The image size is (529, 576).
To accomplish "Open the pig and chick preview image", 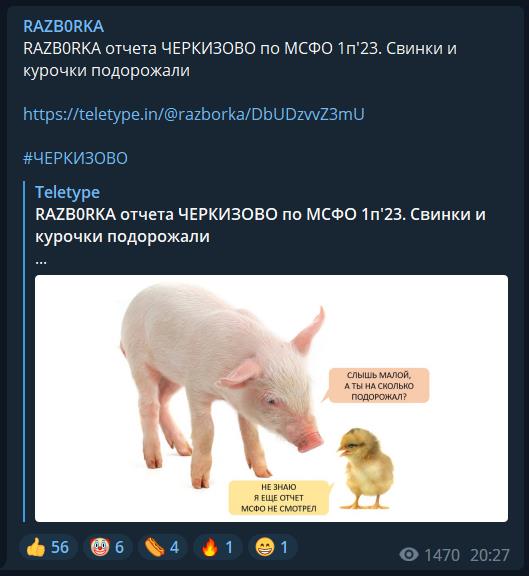I will [271, 399].
